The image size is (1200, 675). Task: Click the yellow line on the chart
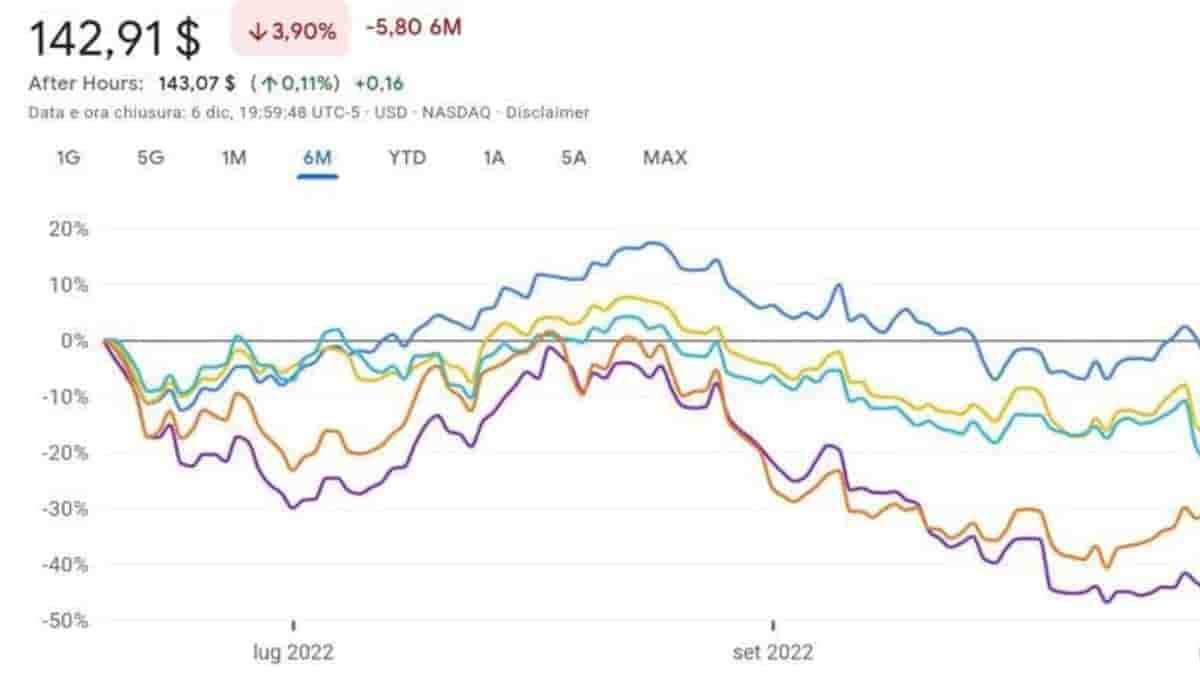pyautogui.click(x=630, y=297)
